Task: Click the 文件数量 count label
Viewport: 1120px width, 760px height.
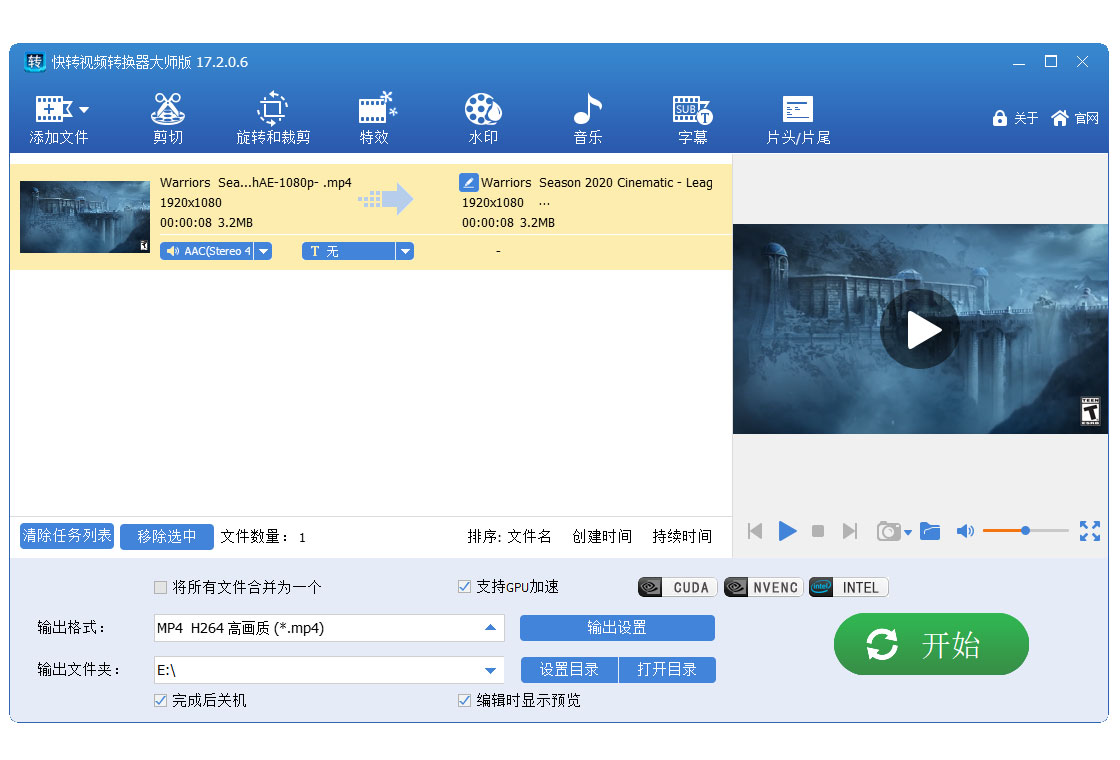Action: (x=263, y=536)
